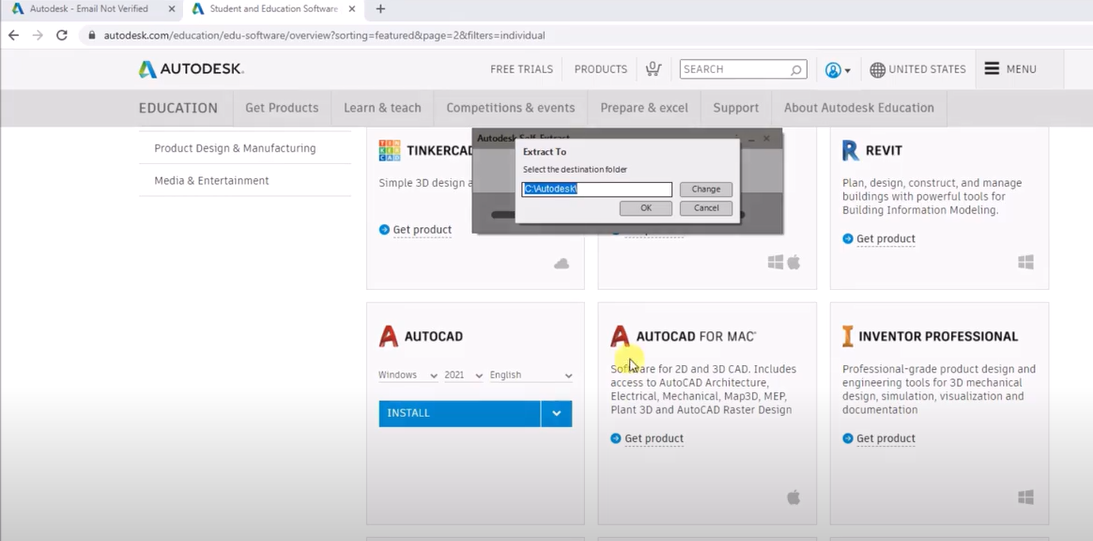Viewport: 1093px width, 541px height.
Task: Select Media & Entertainment filter
Action: [x=211, y=181]
